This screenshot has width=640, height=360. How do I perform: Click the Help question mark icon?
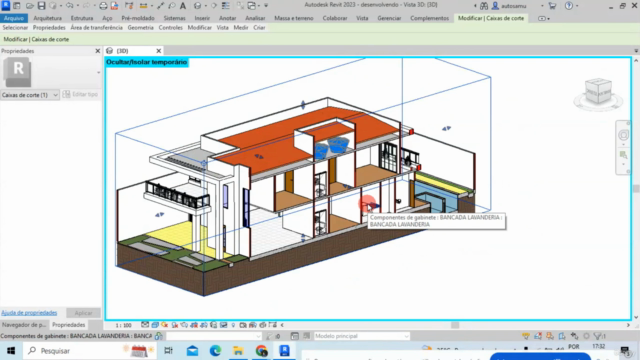coord(569,6)
